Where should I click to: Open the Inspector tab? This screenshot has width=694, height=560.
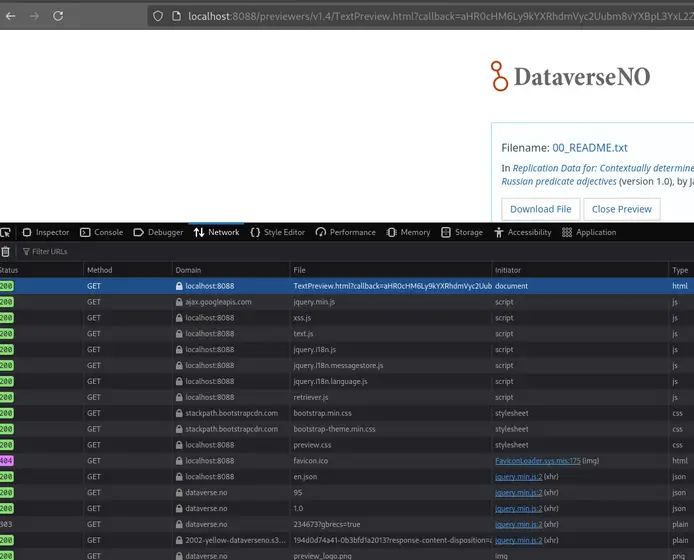coord(46,232)
